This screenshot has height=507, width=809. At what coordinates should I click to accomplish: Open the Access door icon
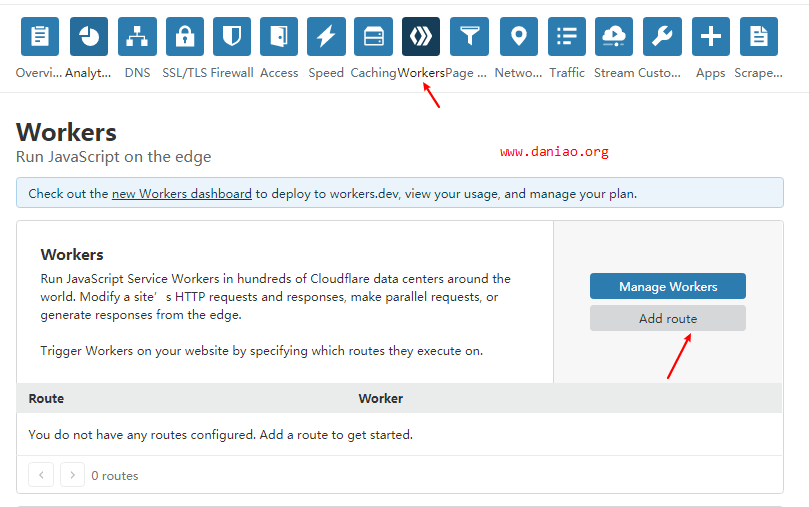tap(279, 37)
